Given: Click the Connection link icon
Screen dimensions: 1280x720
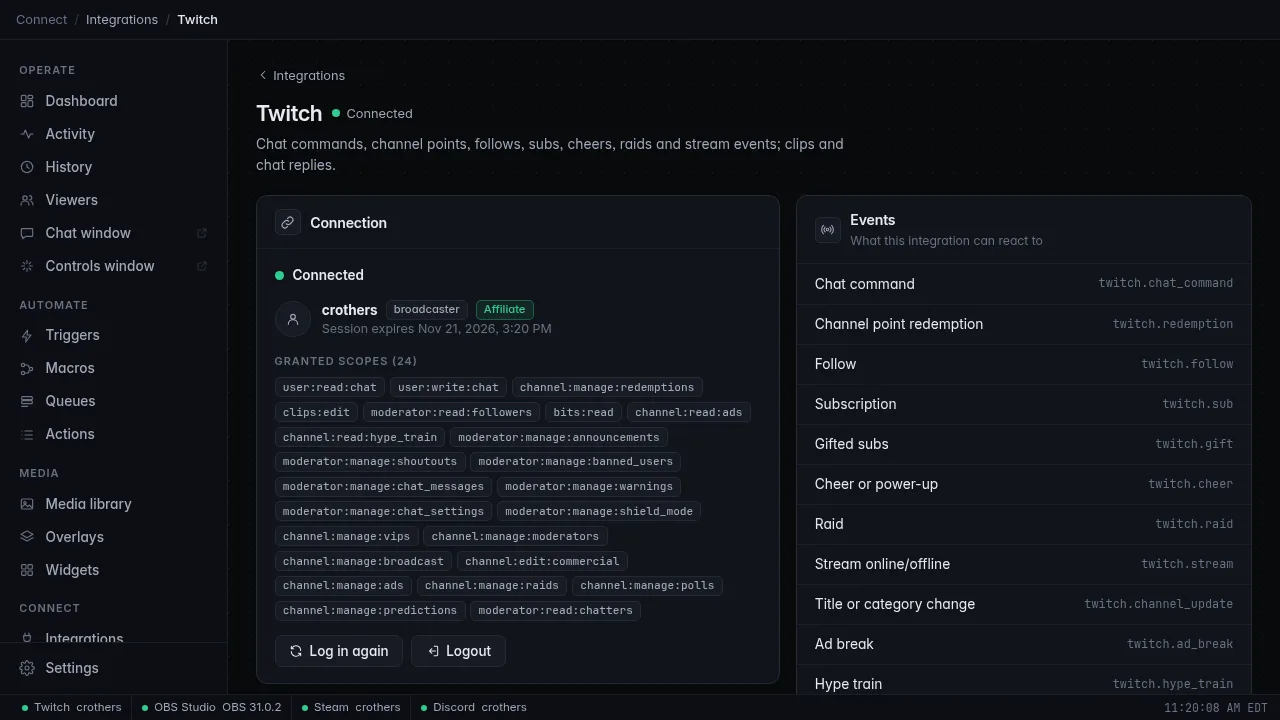Looking at the screenshot, I should [x=288, y=223].
